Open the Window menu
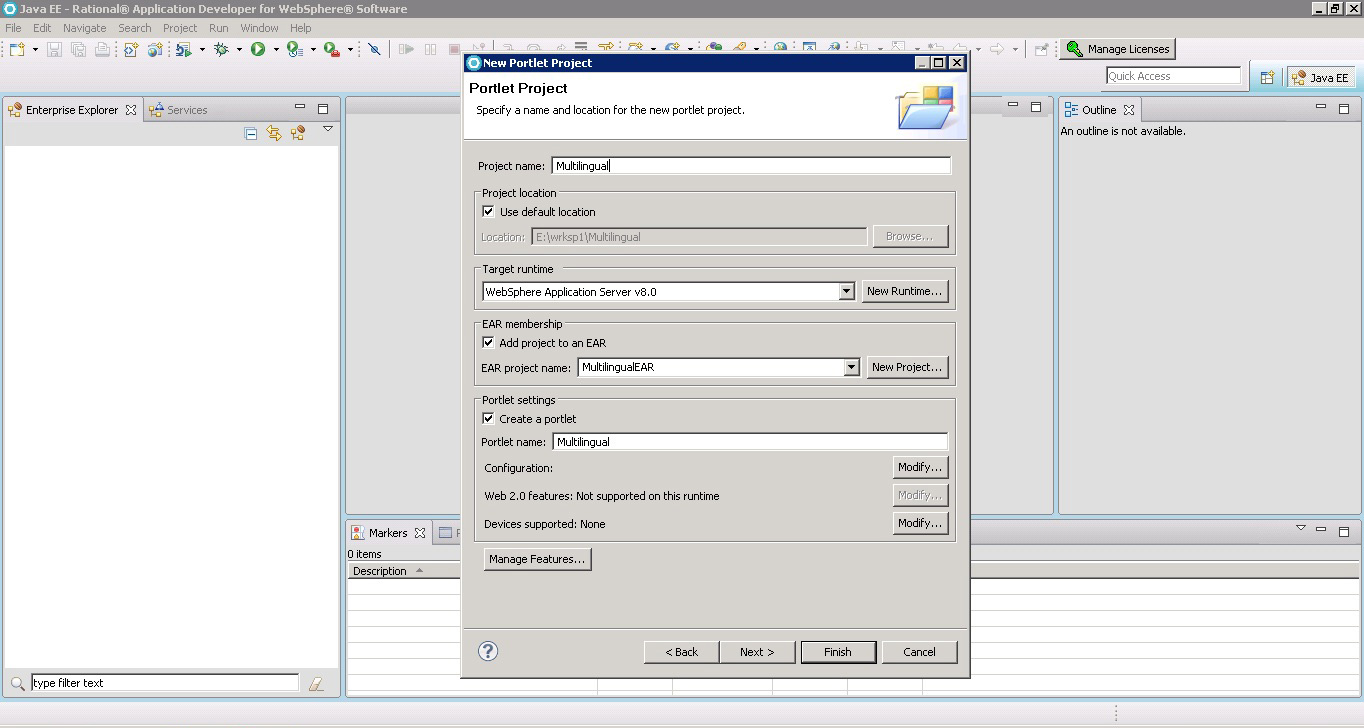Image resolution: width=1364 pixels, height=728 pixels. point(259,28)
